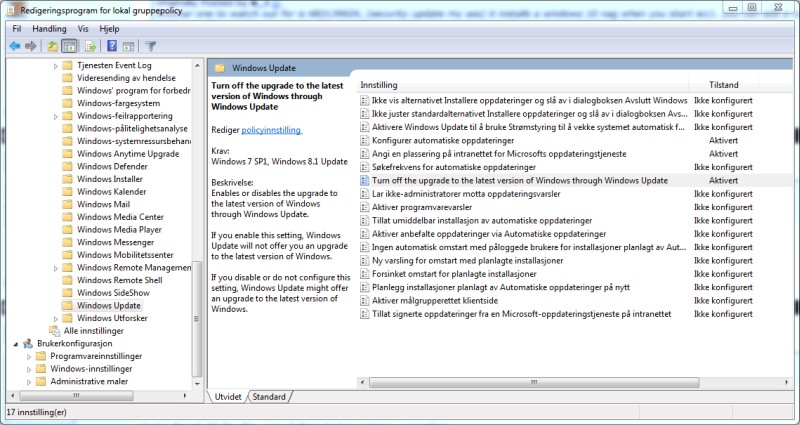Click policy icon beside Konfigurer automatiske oppdateringer

click(364, 140)
